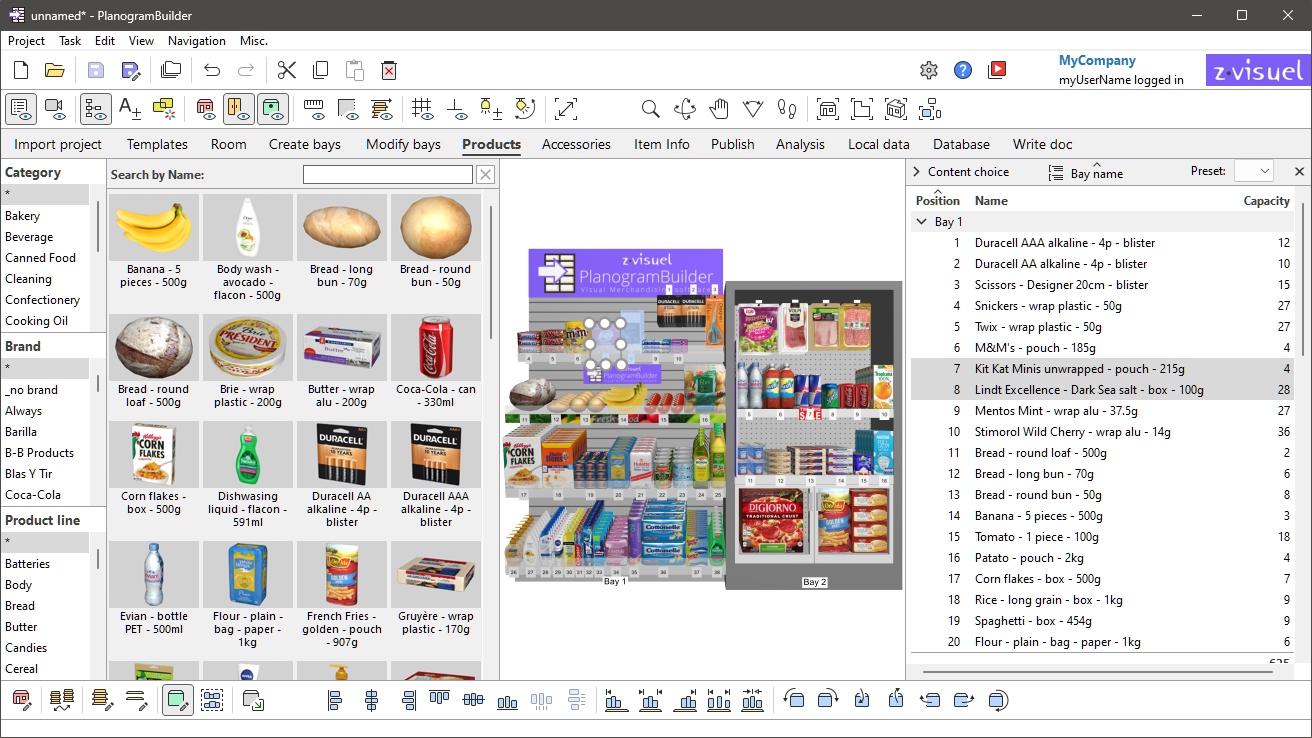
Task: Open the Navigation menu
Action: click(x=197, y=41)
